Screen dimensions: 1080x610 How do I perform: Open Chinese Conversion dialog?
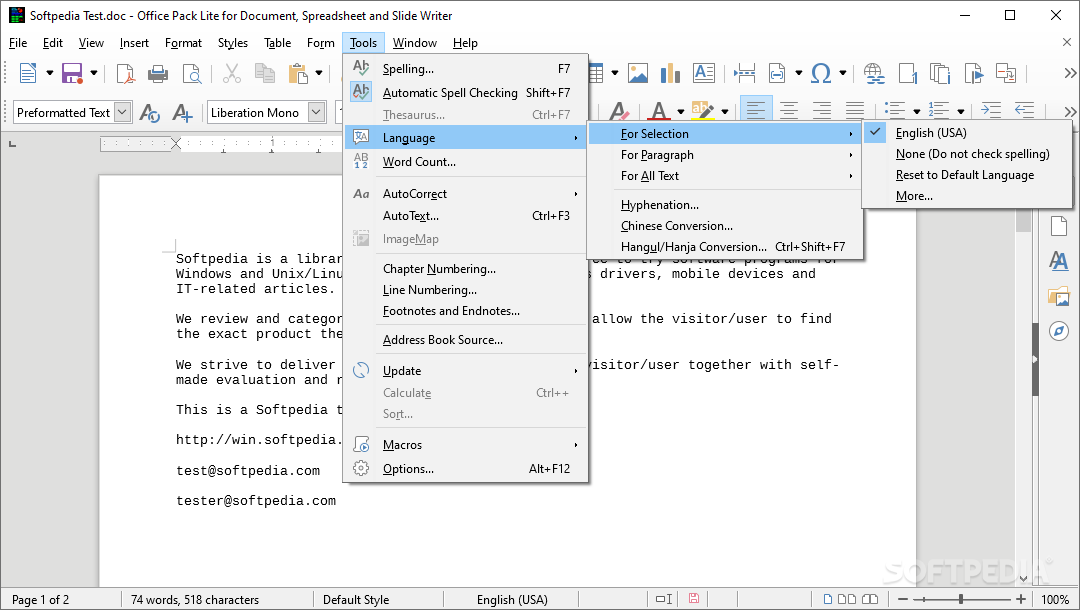tap(725, 226)
